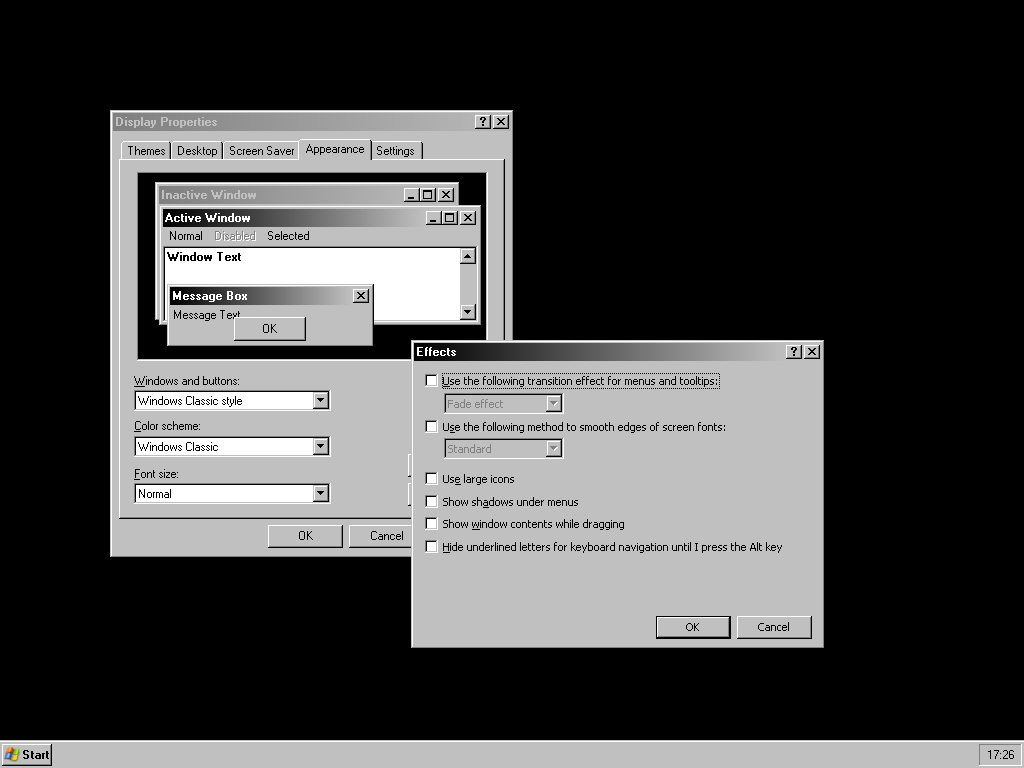
Task: Expand the Color scheme dropdown
Action: coord(320,447)
